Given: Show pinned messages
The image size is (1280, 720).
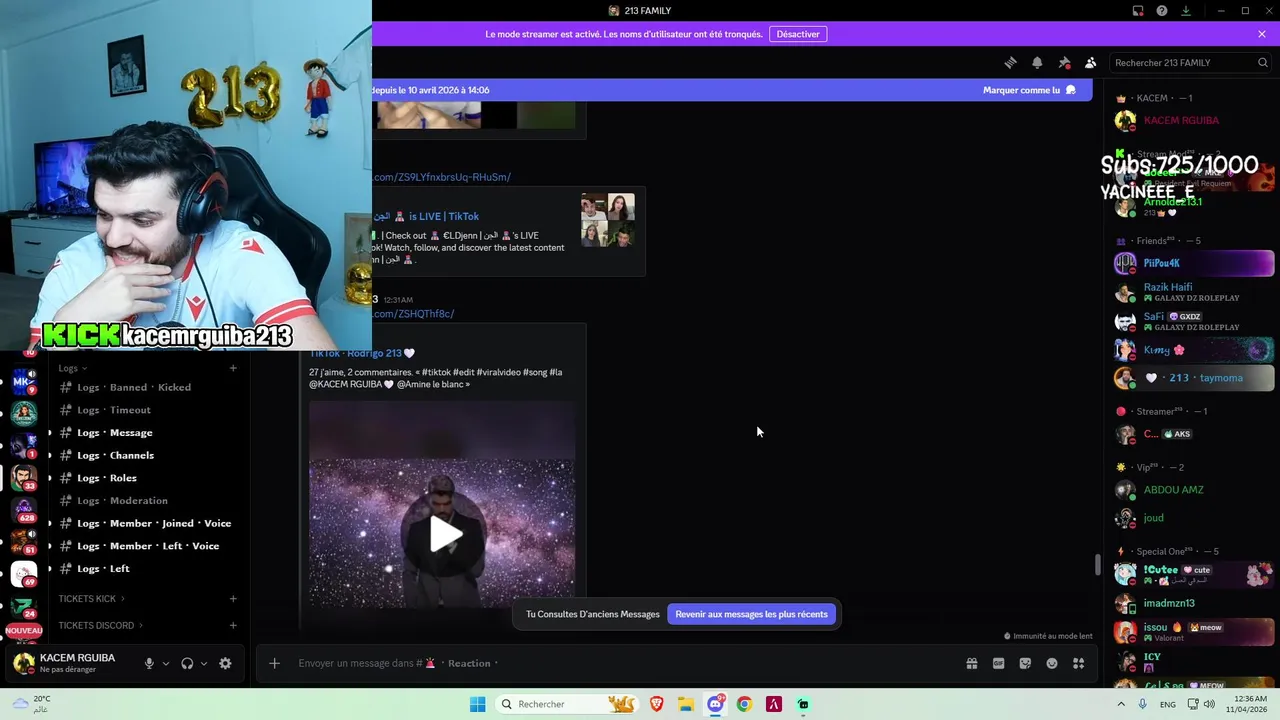Looking at the screenshot, I should tap(1064, 62).
